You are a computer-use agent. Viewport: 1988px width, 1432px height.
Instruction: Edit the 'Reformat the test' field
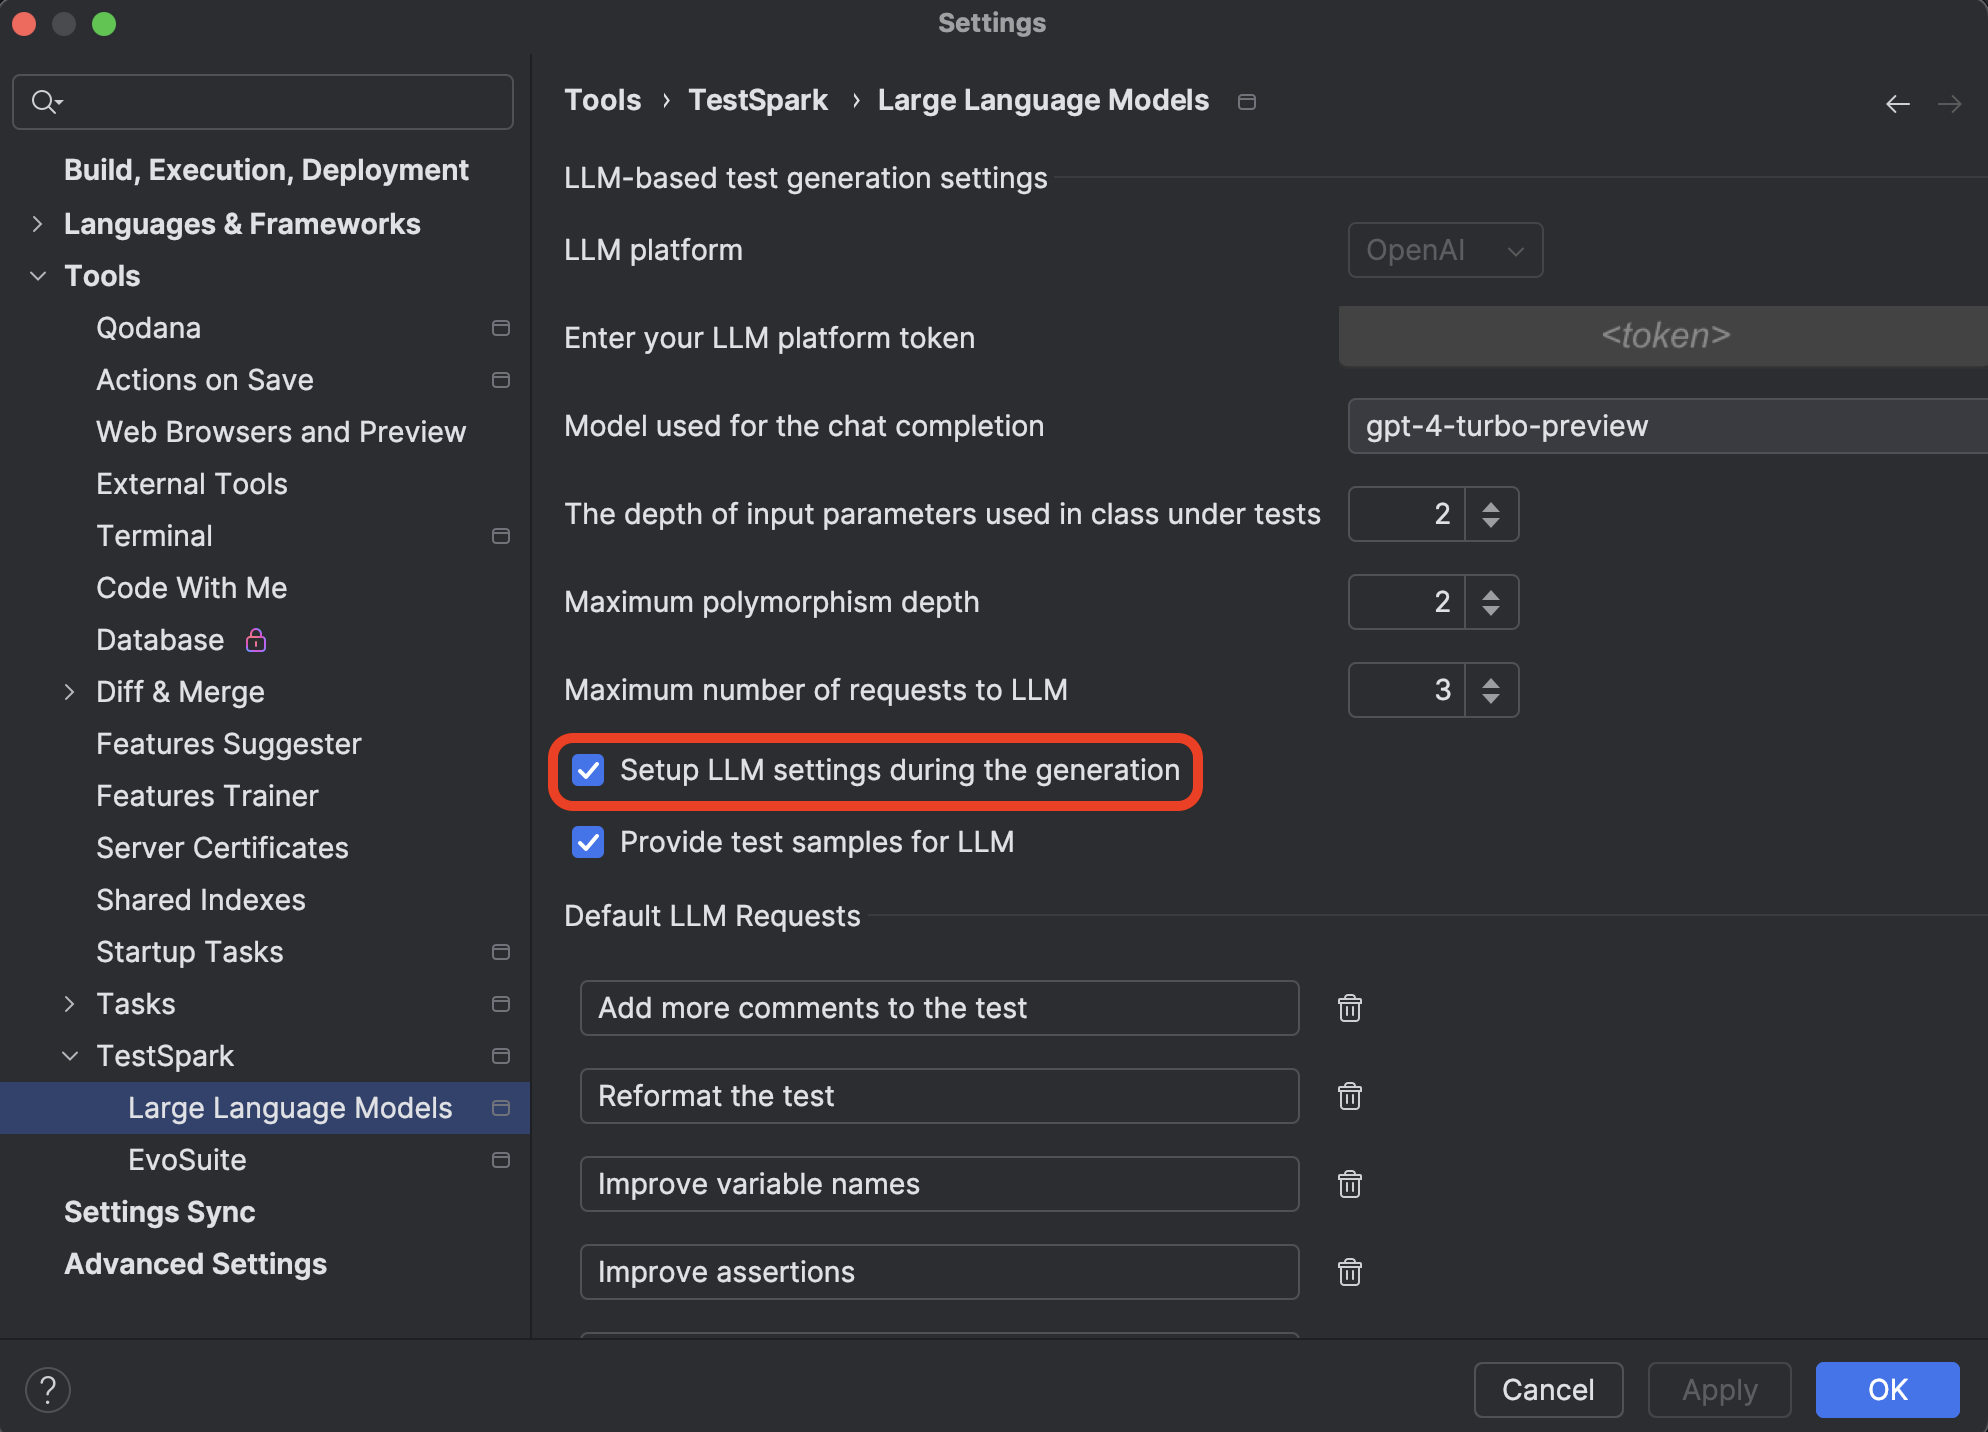(x=939, y=1096)
